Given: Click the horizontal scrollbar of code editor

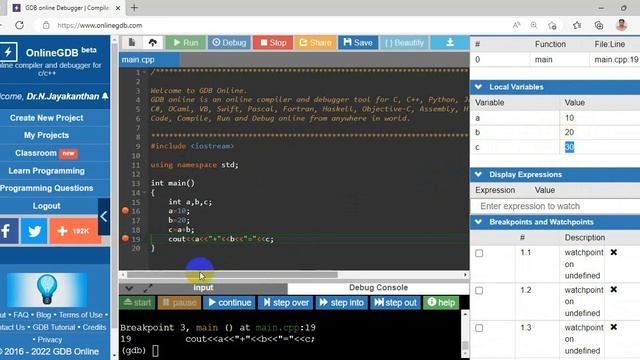Looking at the screenshot, I should pos(232,275).
